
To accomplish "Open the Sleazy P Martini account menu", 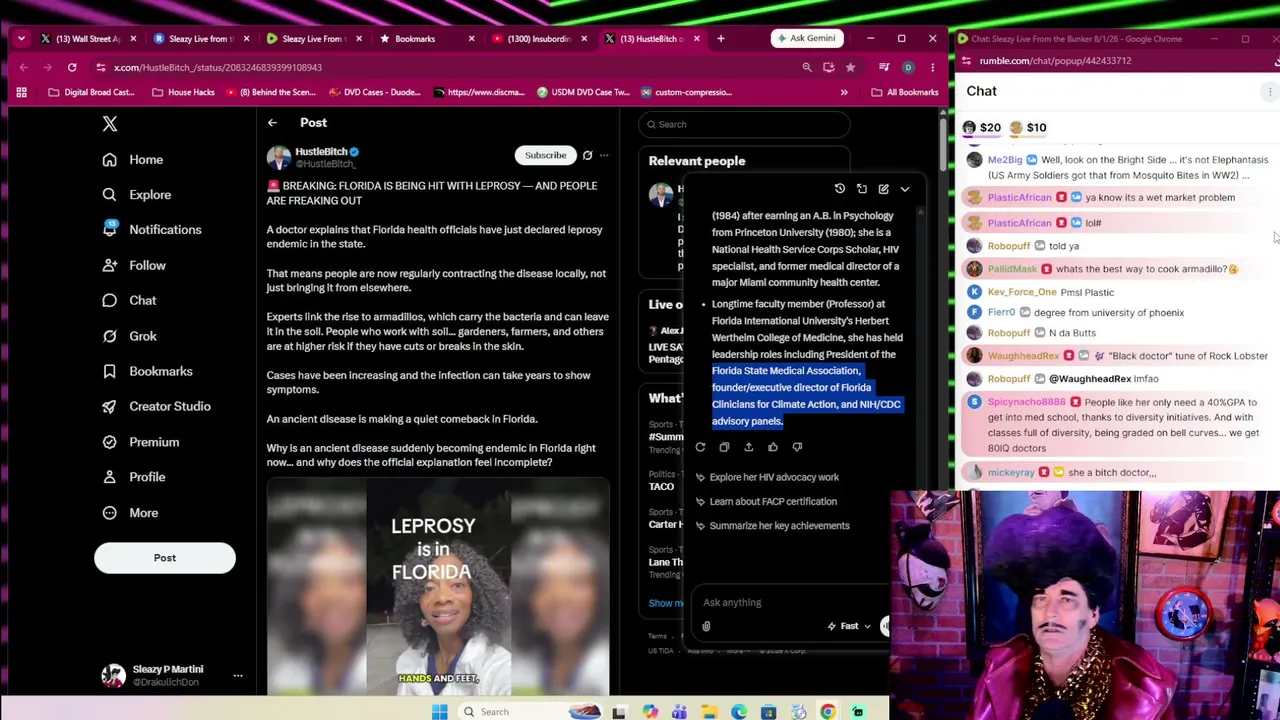I will click(x=170, y=676).
